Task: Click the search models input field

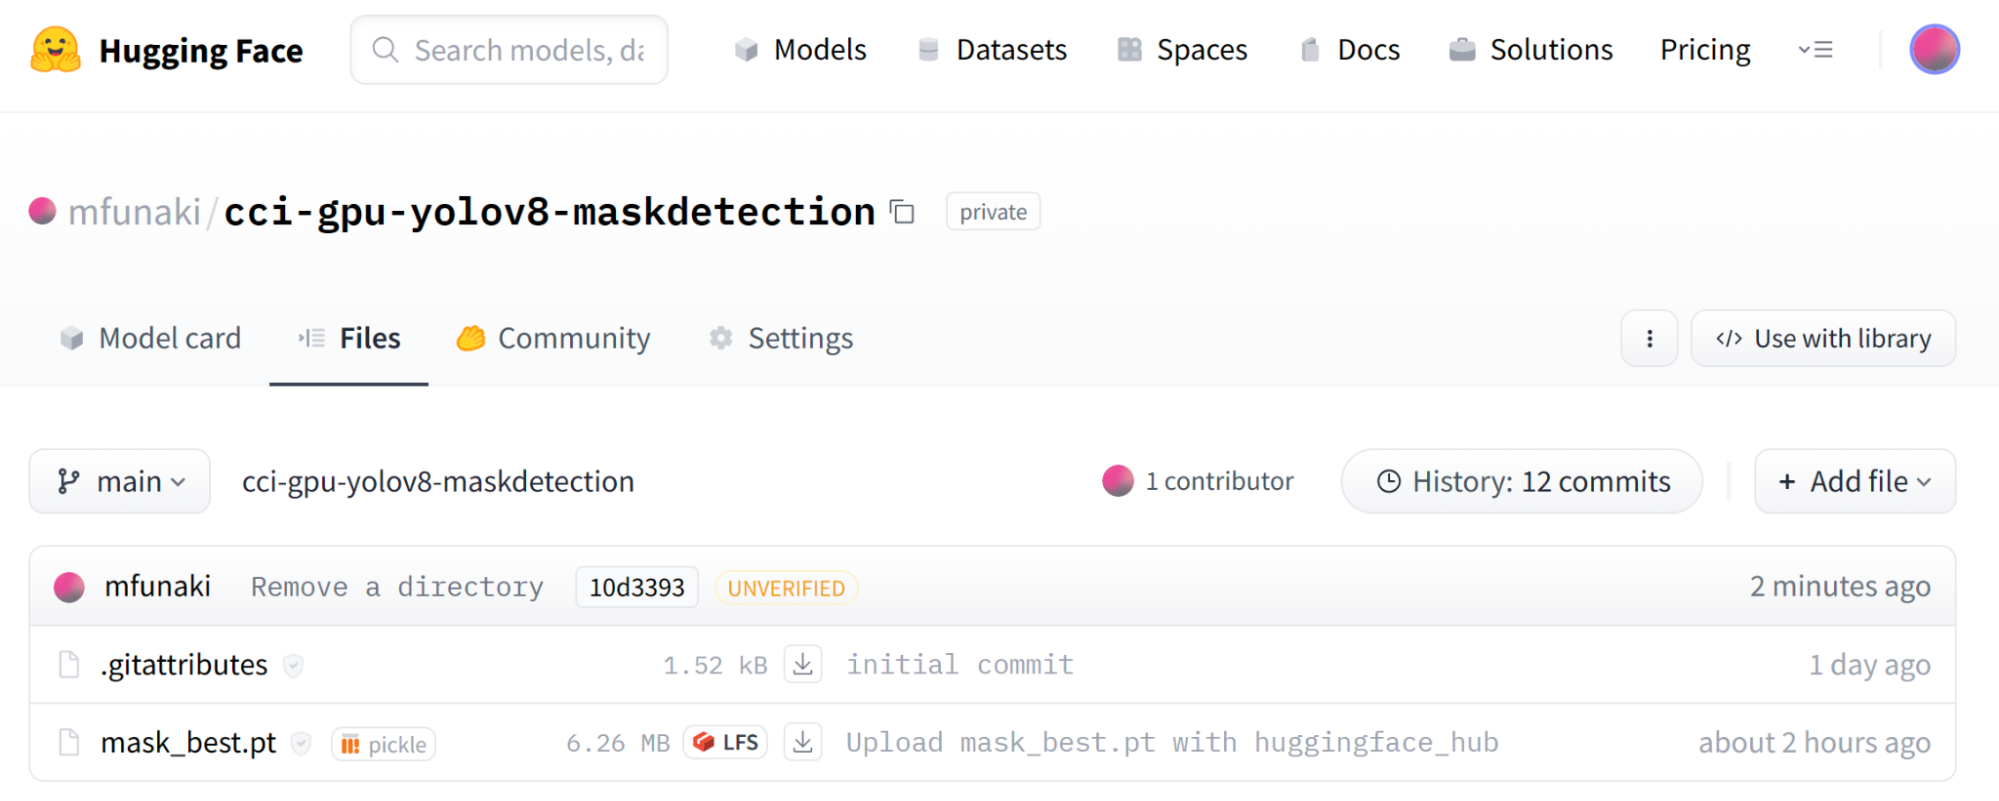Action: point(509,50)
